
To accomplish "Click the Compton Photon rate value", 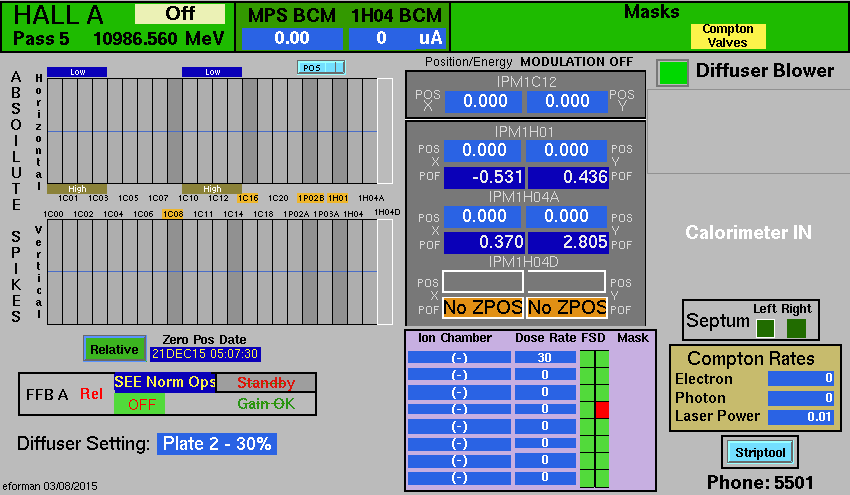I will pos(801,398).
